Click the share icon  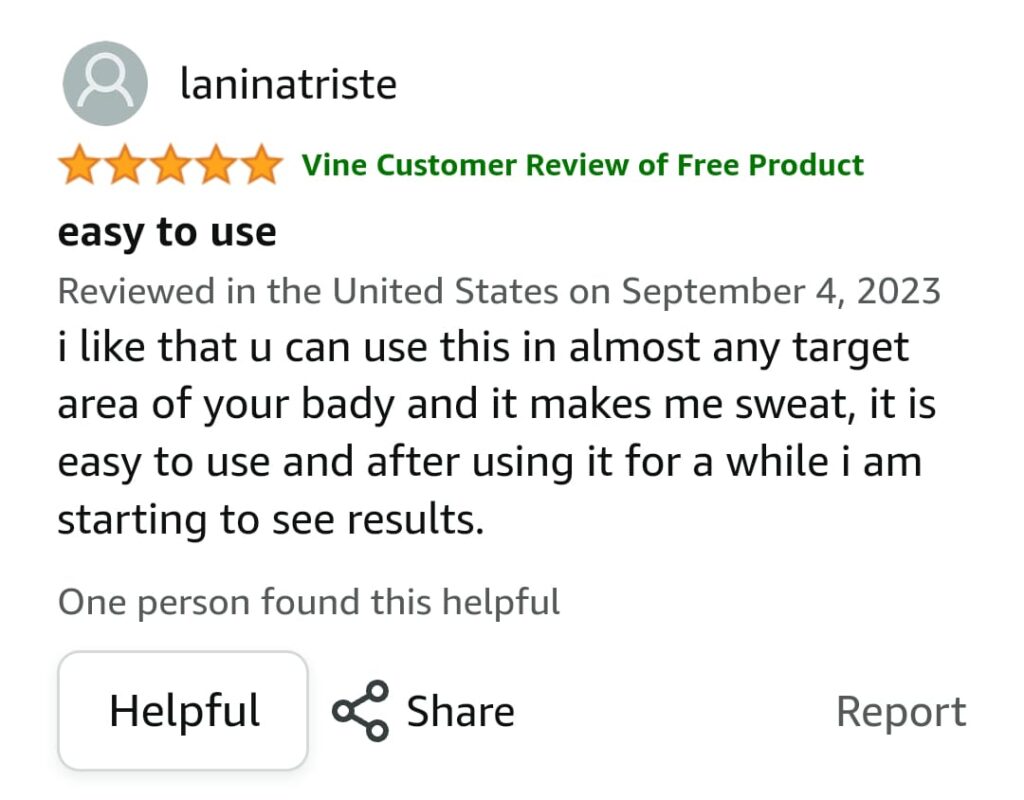(360, 711)
